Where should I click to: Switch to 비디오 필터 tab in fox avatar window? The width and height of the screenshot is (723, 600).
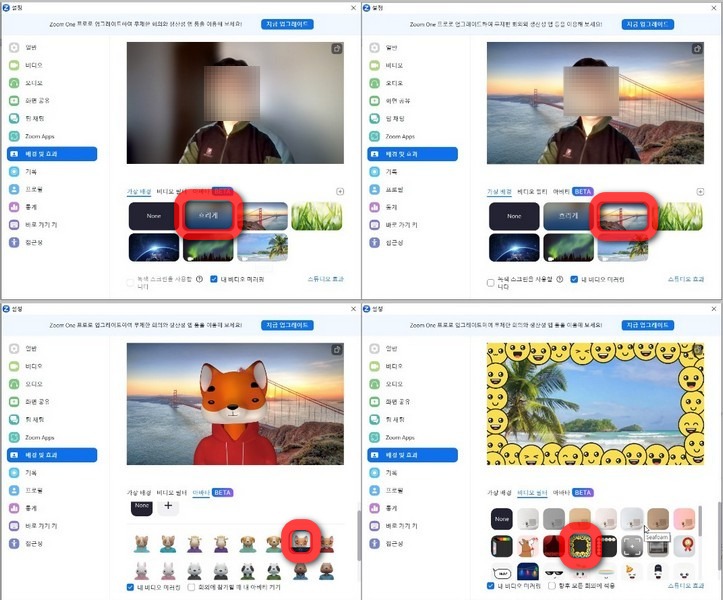pyautogui.click(x=172, y=493)
